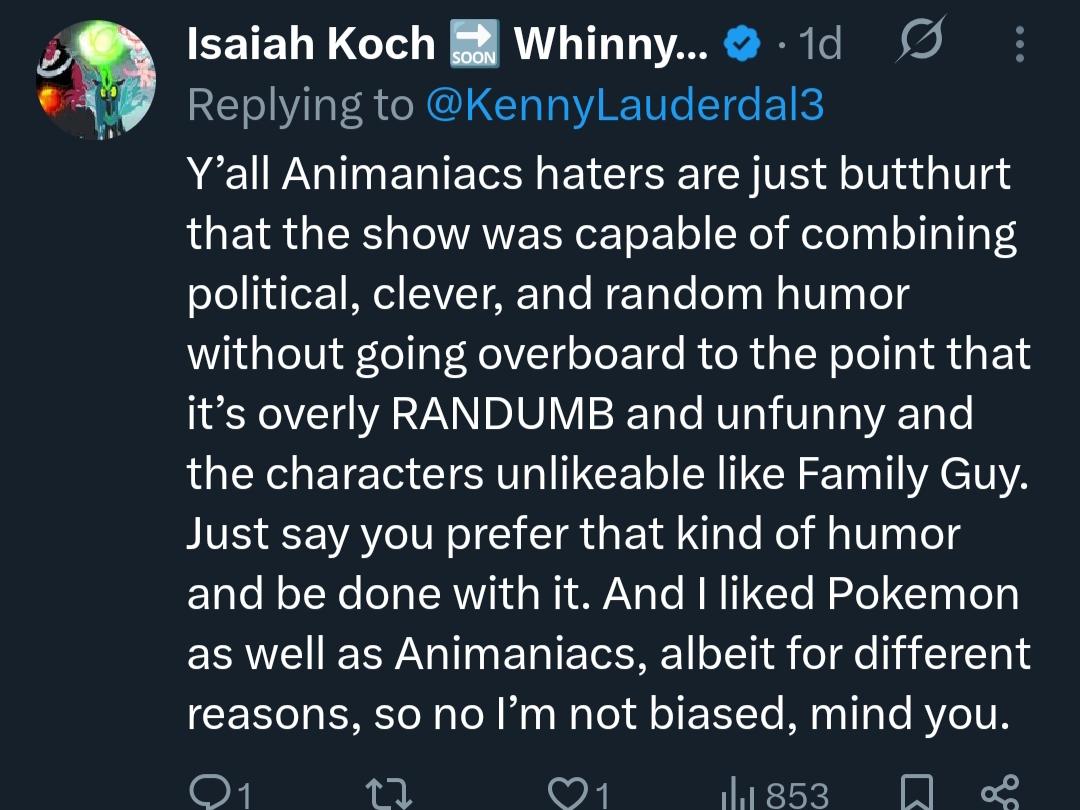Open the three-dot more options menu
Viewport: 1080px width, 810px height.
pos(1019,45)
